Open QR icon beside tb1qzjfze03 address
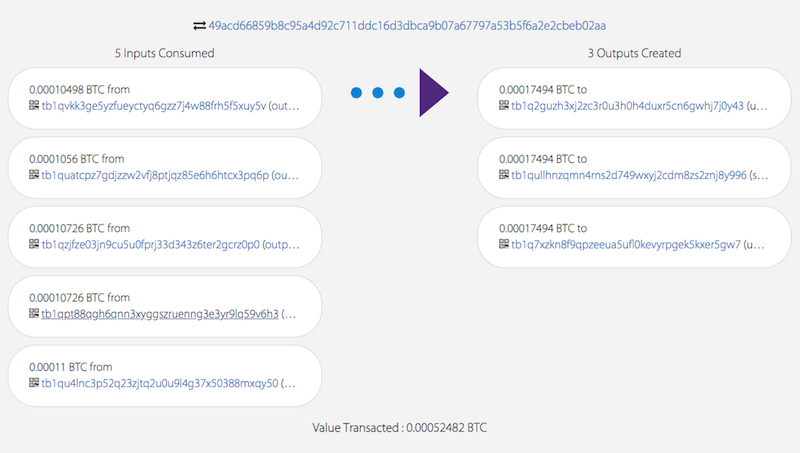Viewport: 800px width, 453px height. coord(34,244)
